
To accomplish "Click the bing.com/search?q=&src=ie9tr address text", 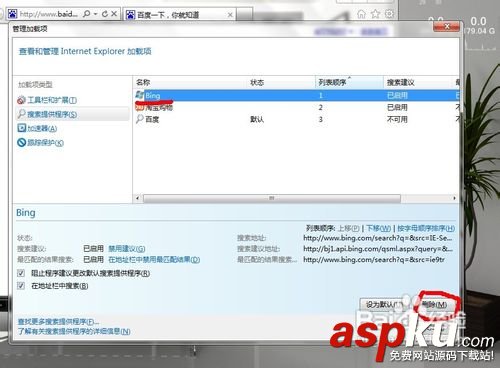I will [374, 259].
